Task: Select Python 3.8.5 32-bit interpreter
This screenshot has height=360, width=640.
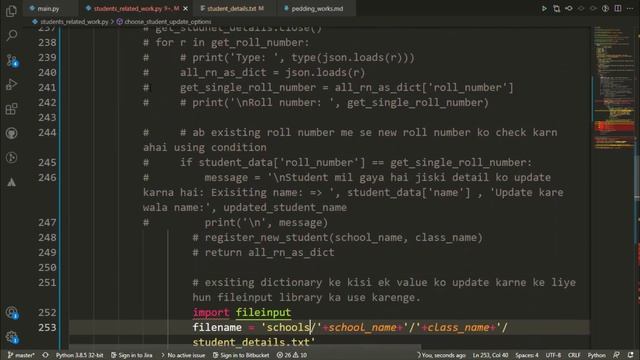Action: (80, 355)
